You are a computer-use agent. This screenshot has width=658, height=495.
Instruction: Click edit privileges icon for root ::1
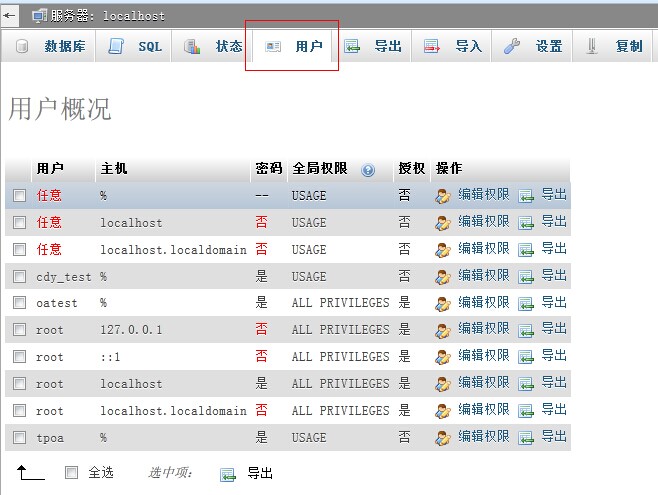[x=442, y=357]
